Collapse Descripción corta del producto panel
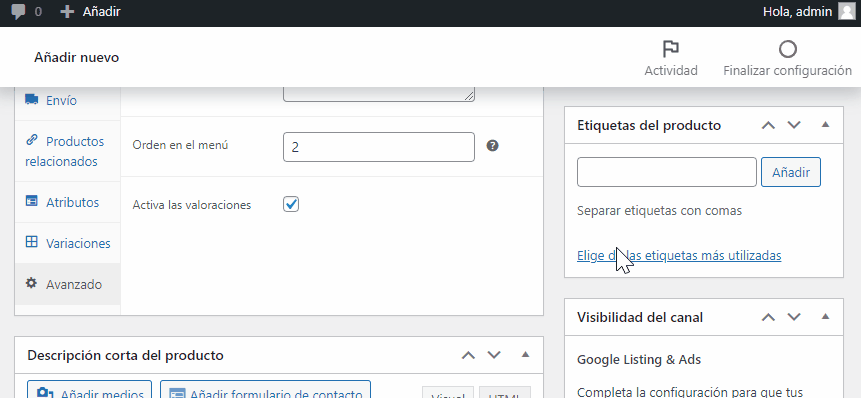This screenshot has width=861, height=398. [525, 355]
